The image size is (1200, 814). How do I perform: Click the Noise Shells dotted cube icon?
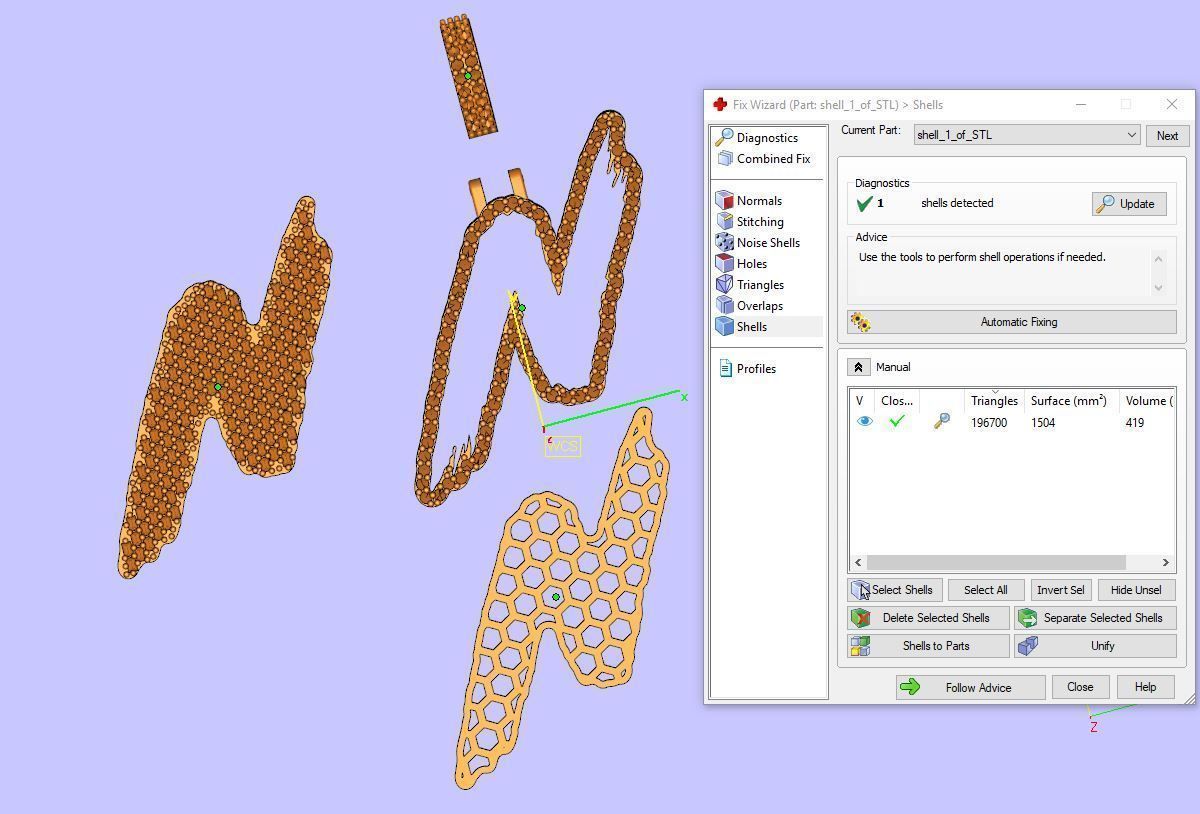point(725,243)
